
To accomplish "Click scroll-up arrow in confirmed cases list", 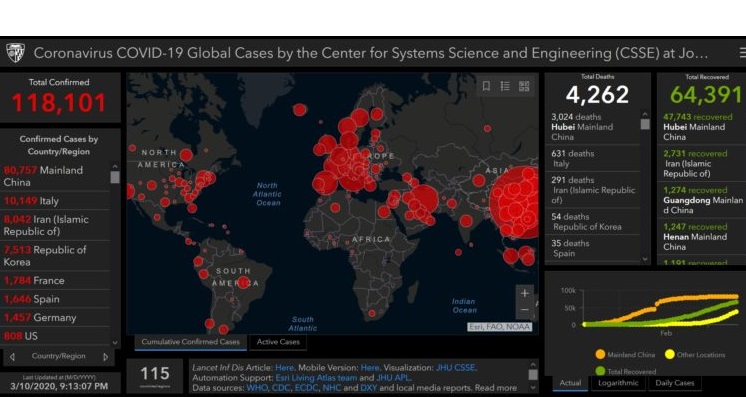I will (x=115, y=166).
